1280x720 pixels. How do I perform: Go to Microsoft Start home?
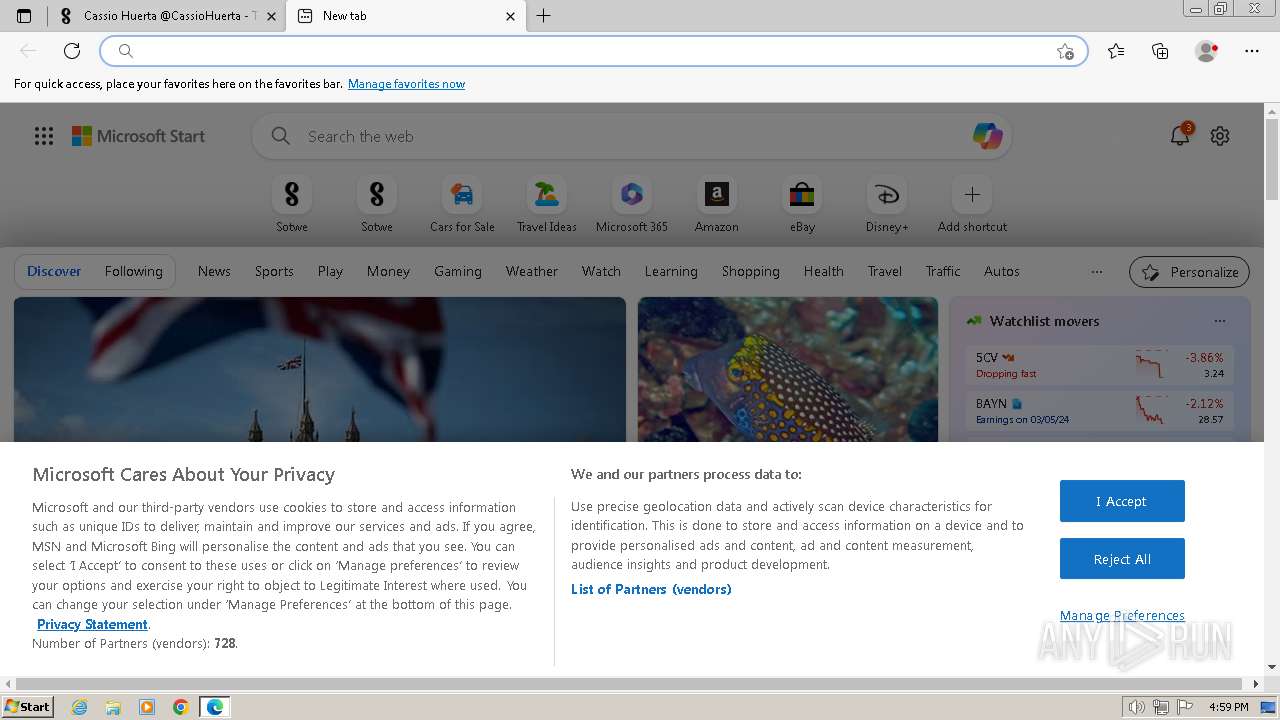point(138,136)
